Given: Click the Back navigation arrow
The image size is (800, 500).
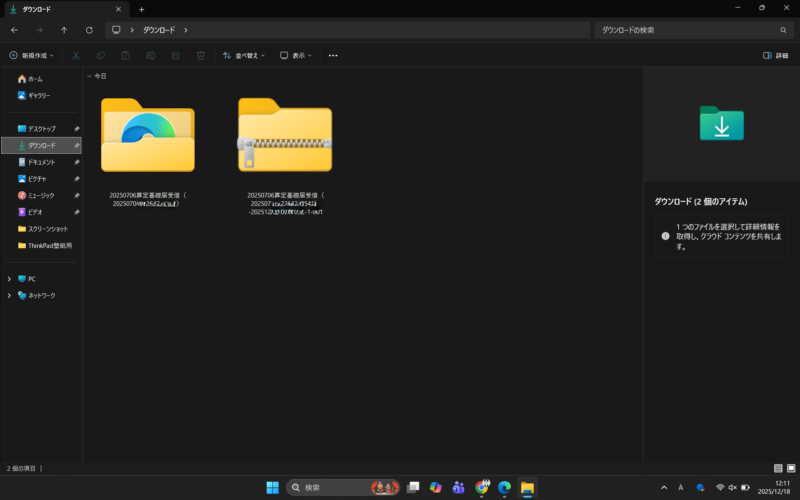Looking at the screenshot, I should click(x=14, y=30).
